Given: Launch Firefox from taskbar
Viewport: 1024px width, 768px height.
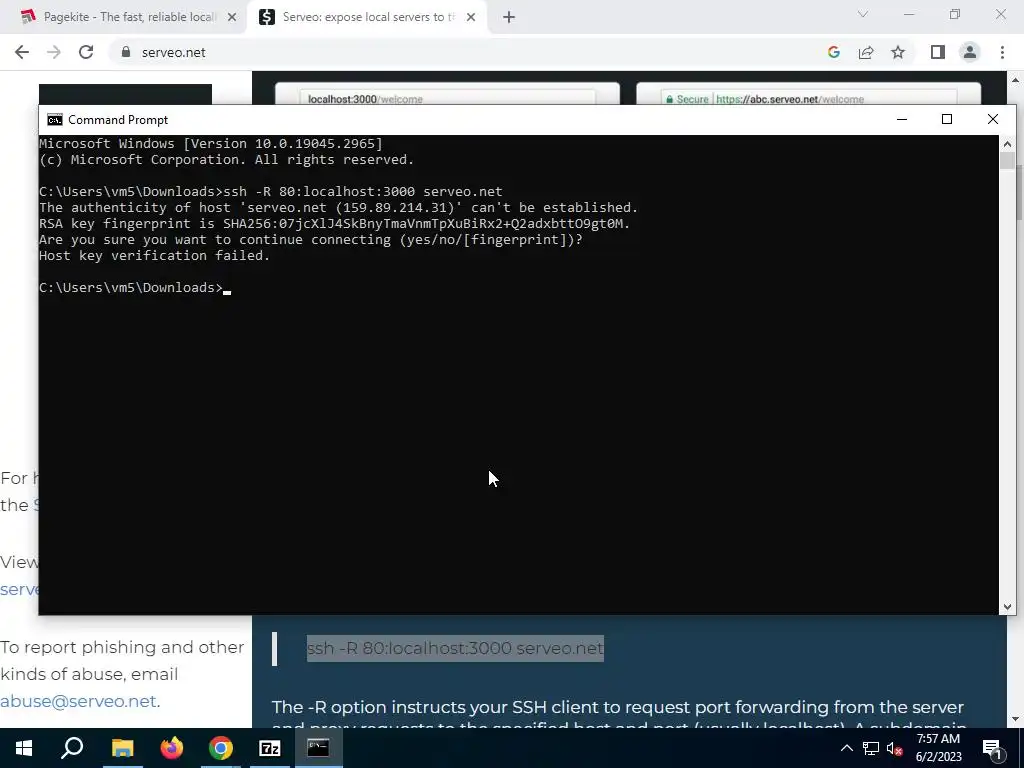Looking at the screenshot, I should (x=172, y=748).
